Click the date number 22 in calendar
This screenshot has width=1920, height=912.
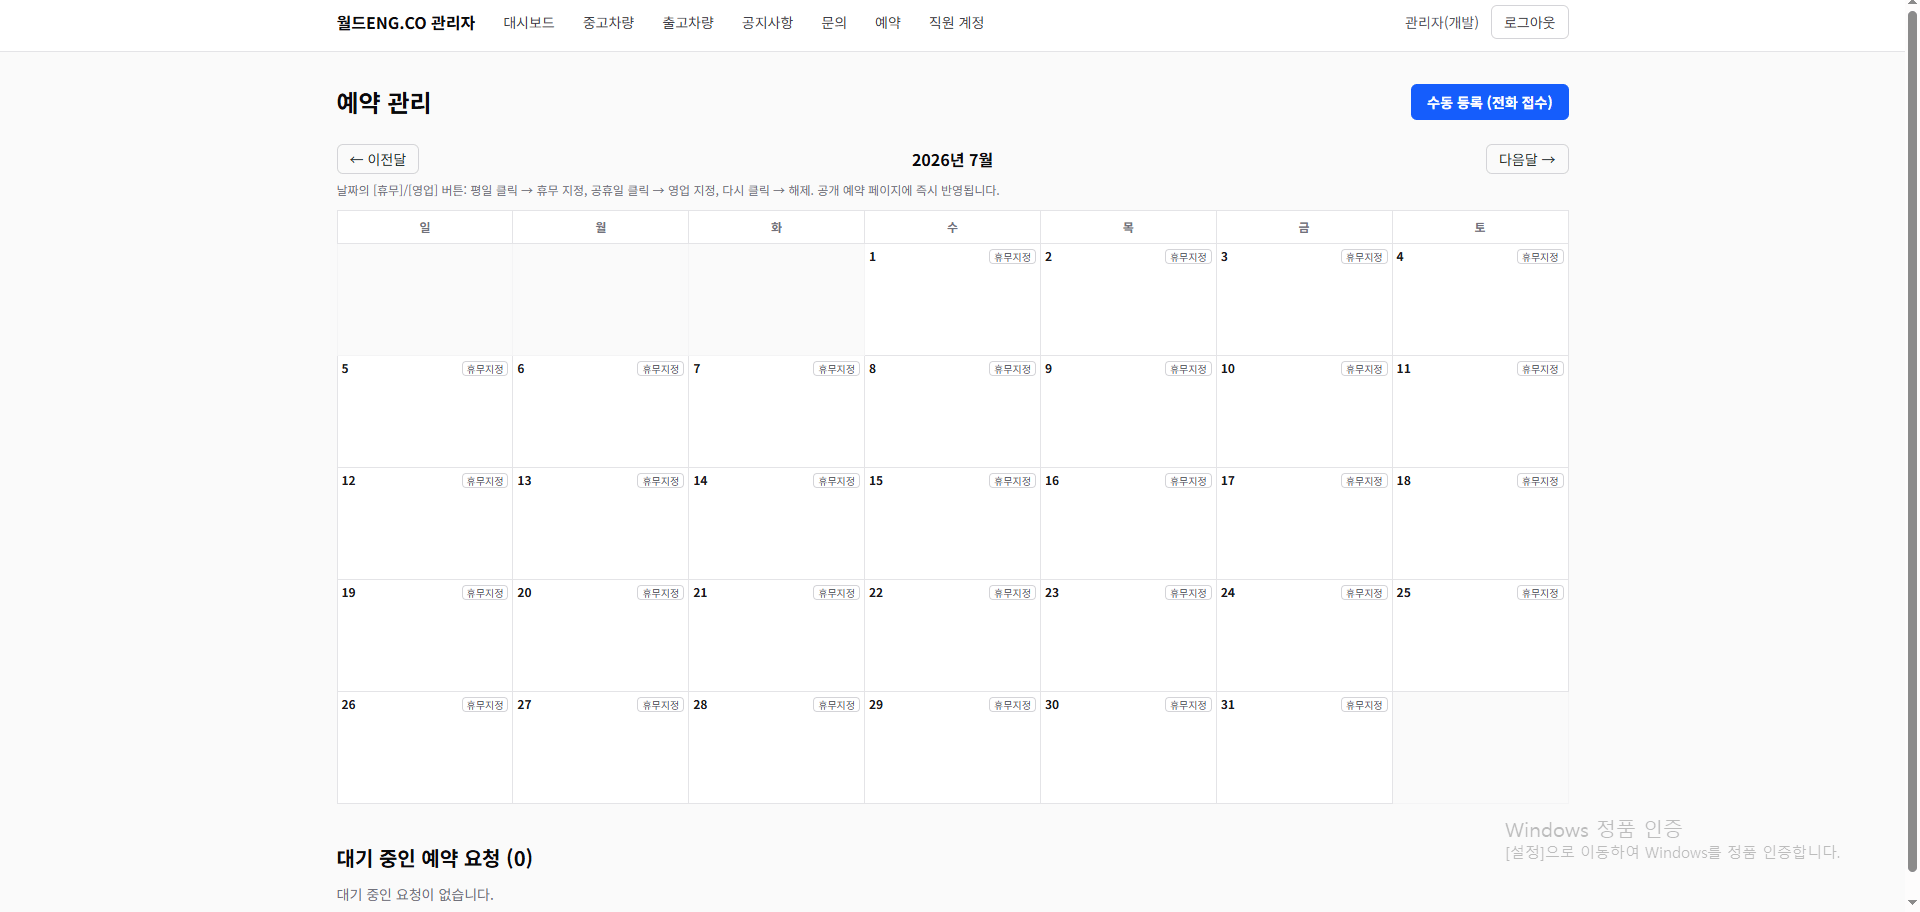(x=876, y=593)
